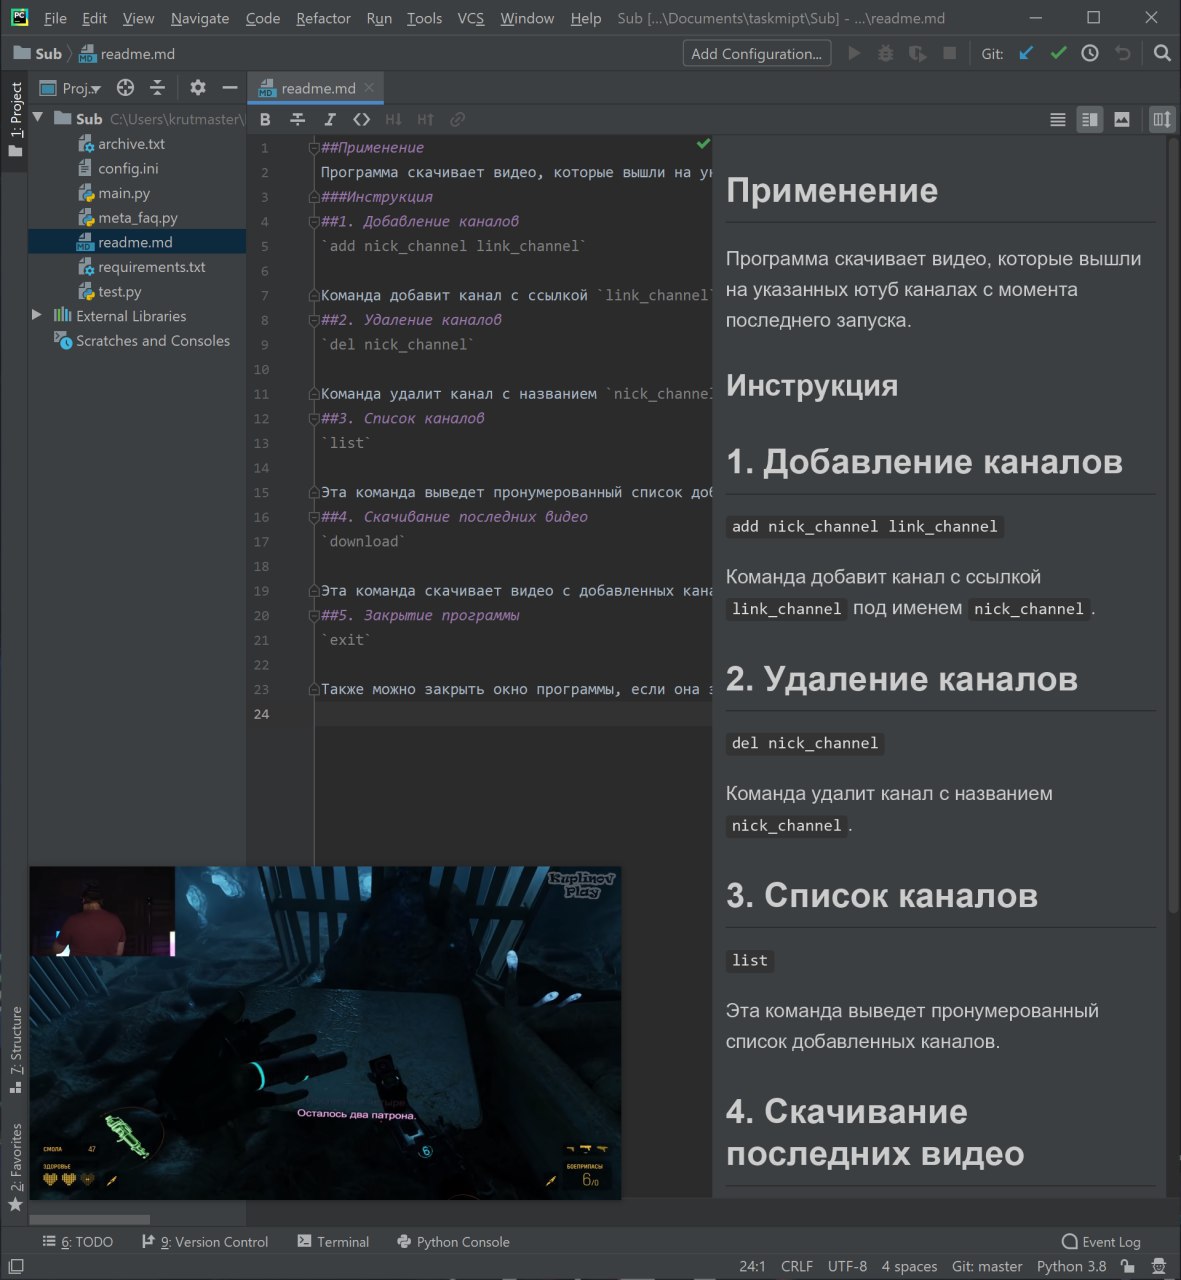The height and width of the screenshot is (1280, 1181).
Task: Click the Run play icon
Action: coord(854,53)
